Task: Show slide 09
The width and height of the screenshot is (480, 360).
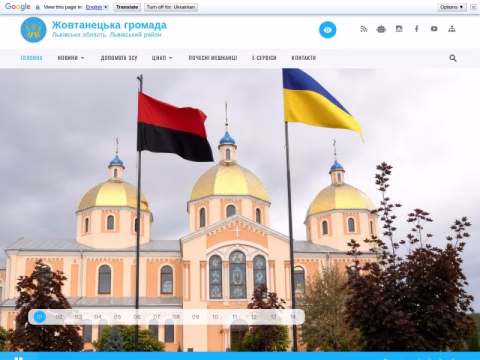Action: [196, 317]
